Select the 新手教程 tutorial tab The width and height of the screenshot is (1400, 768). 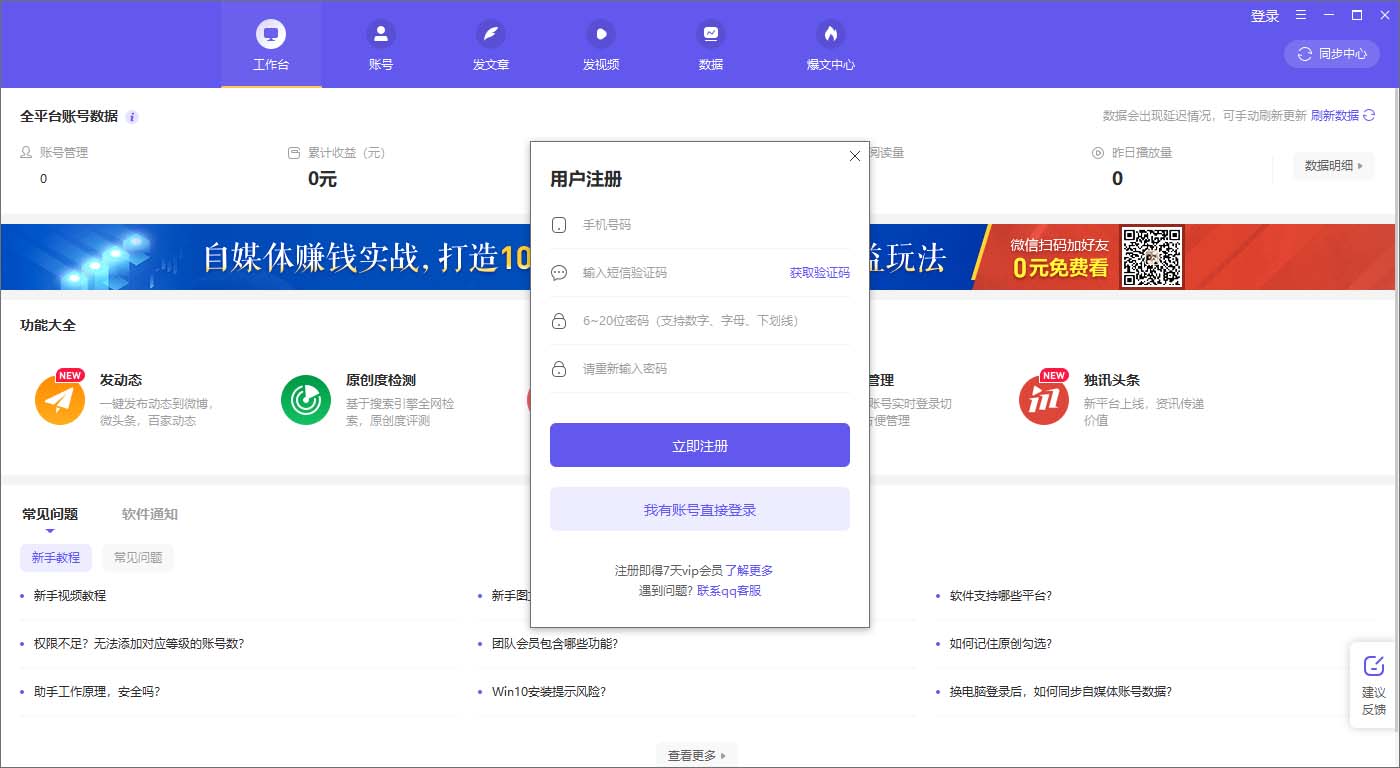pos(55,557)
